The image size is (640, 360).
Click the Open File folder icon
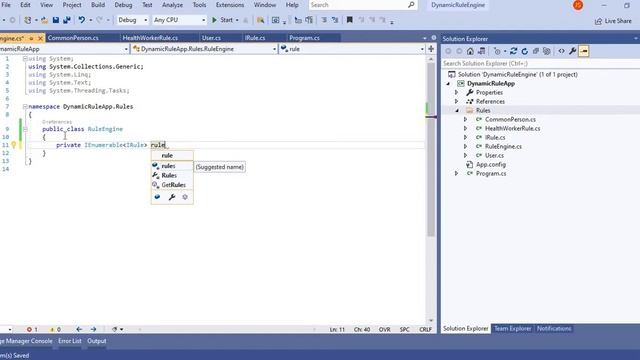[44, 20]
